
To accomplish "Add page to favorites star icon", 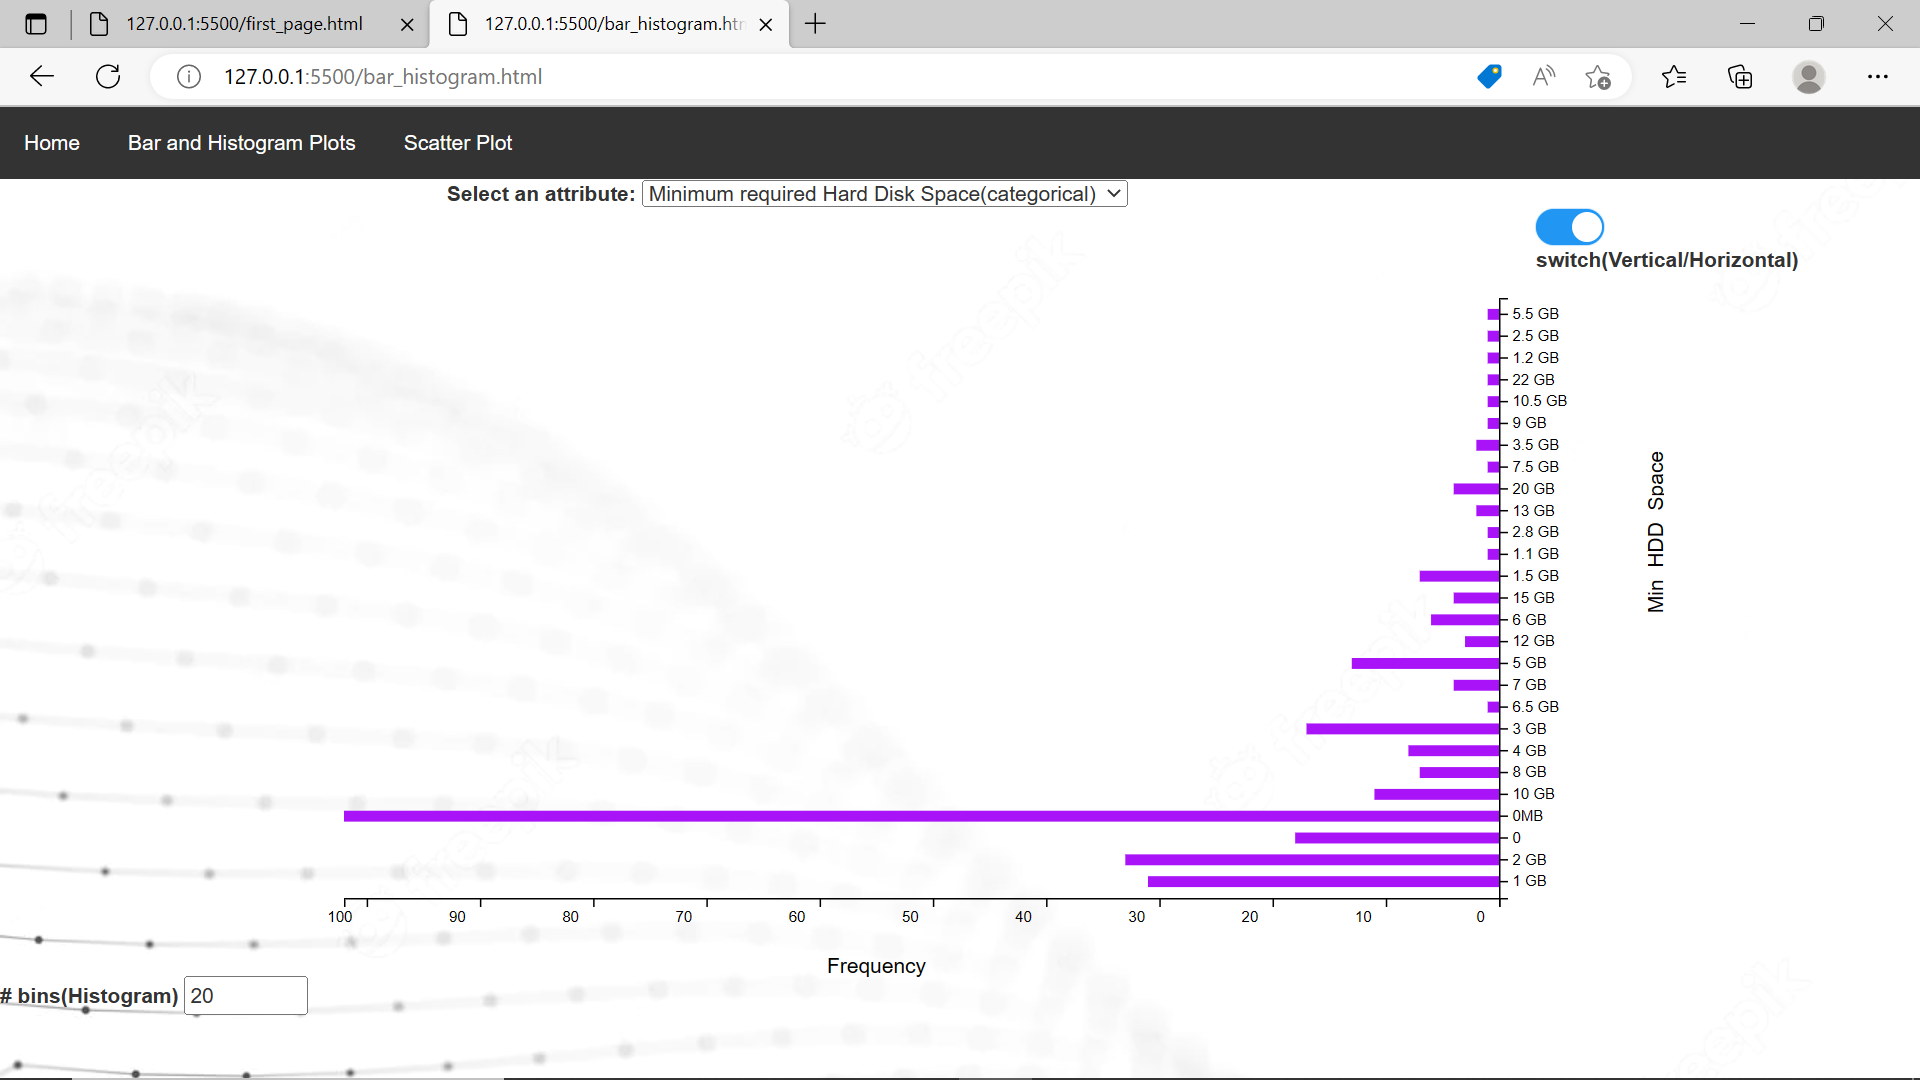I will [1597, 77].
